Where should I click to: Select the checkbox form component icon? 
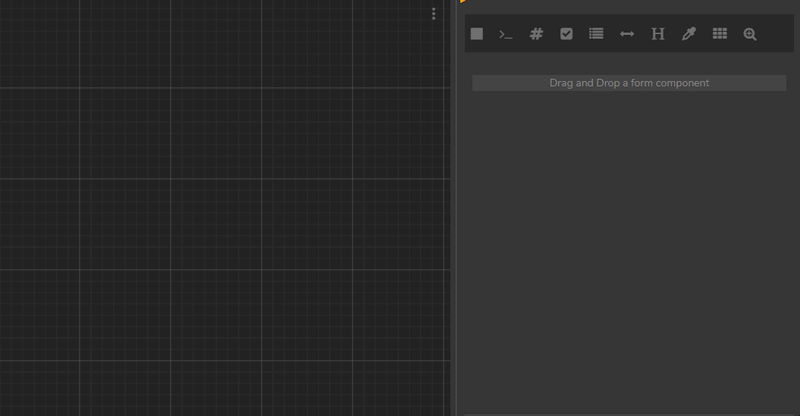(x=566, y=34)
